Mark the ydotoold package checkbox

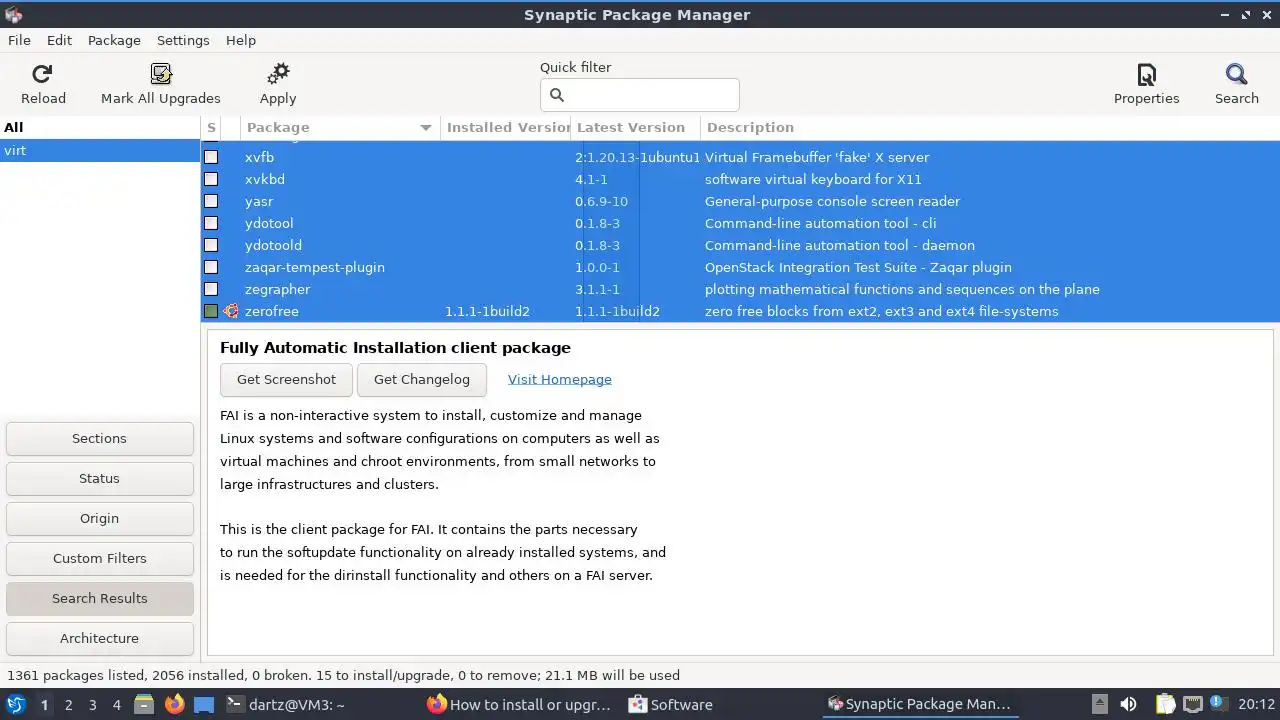click(211, 245)
